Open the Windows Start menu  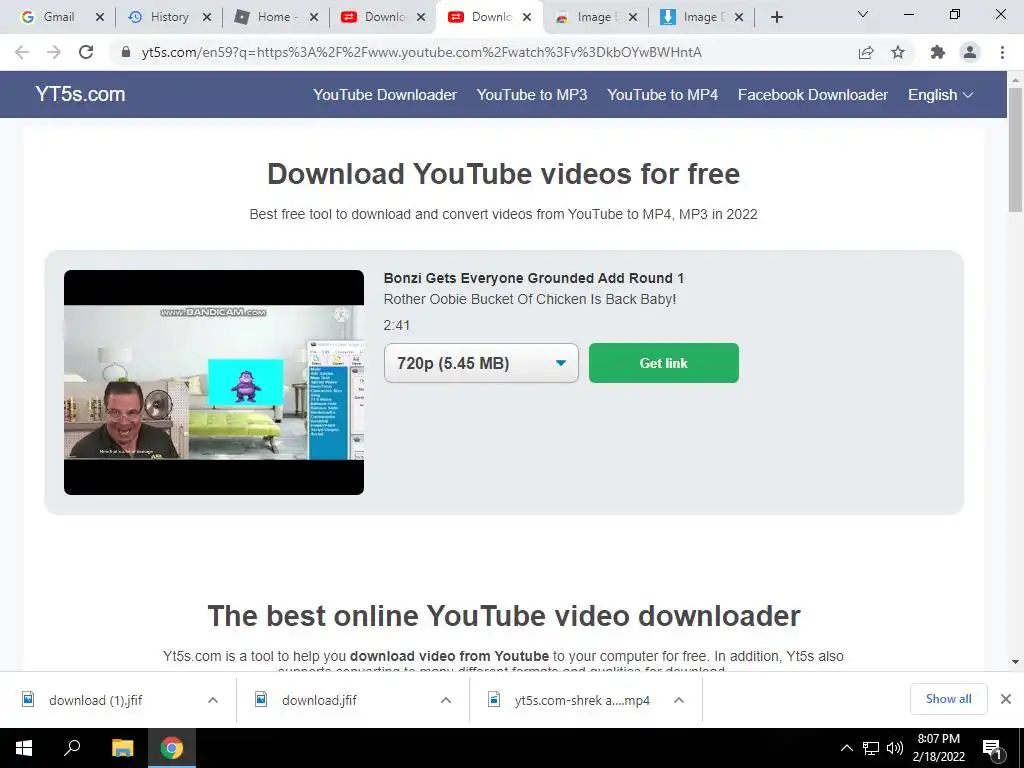(x=24, y=748)
